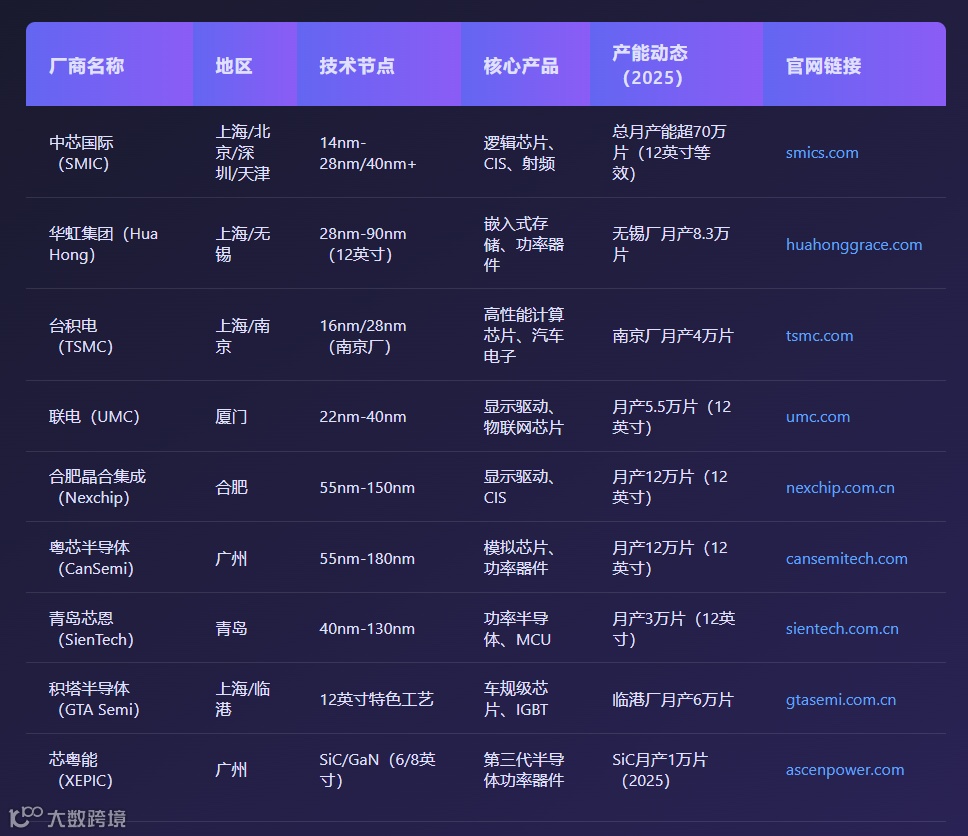Click the 产能动态 (2025) column header
This screenshot has width=968, height=836.
click(x=677, y=65)
